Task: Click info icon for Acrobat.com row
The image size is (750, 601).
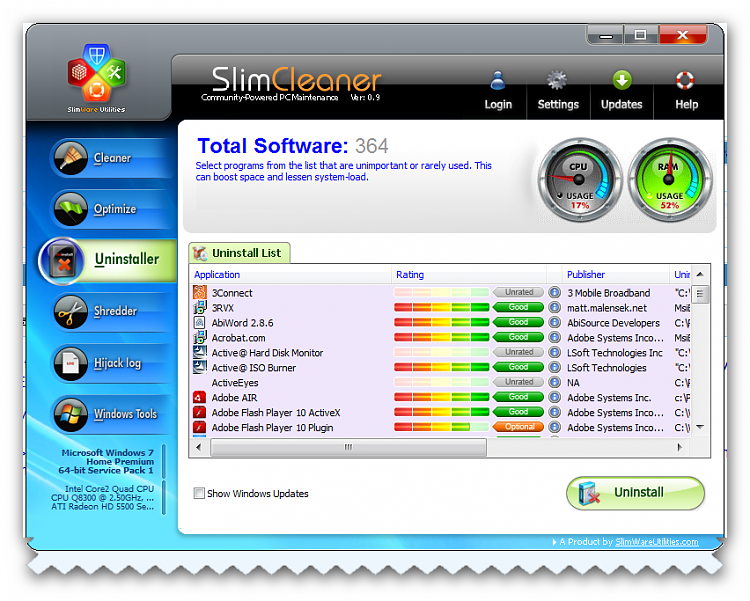Action: 554,337
